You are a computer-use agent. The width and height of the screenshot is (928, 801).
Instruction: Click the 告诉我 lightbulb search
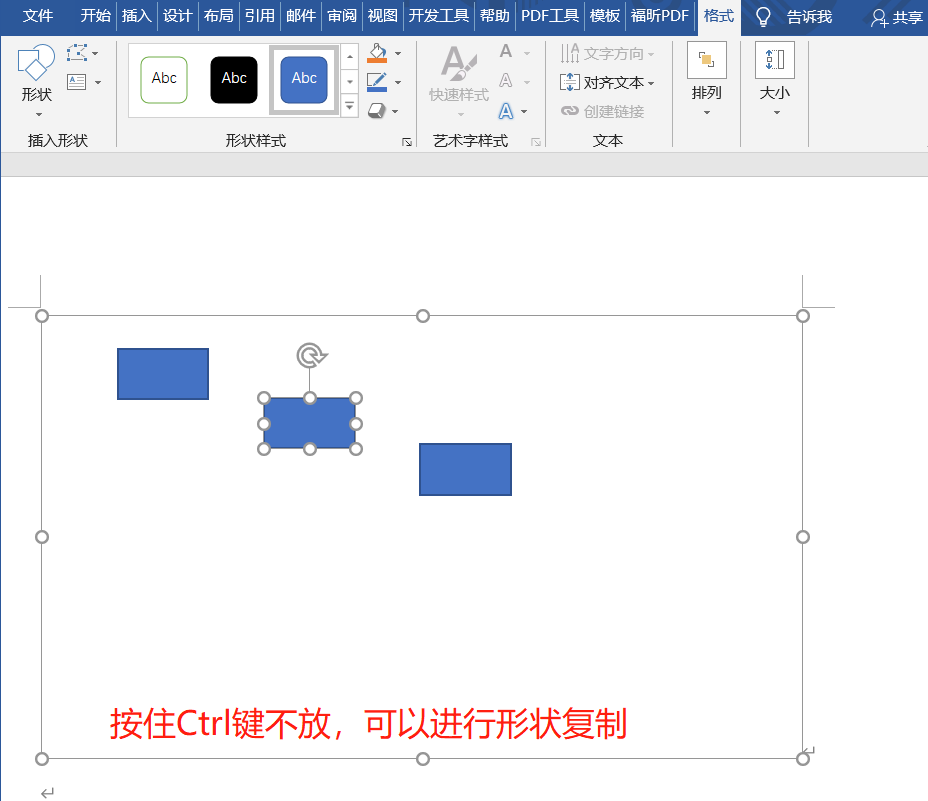(x=794, y=17)
